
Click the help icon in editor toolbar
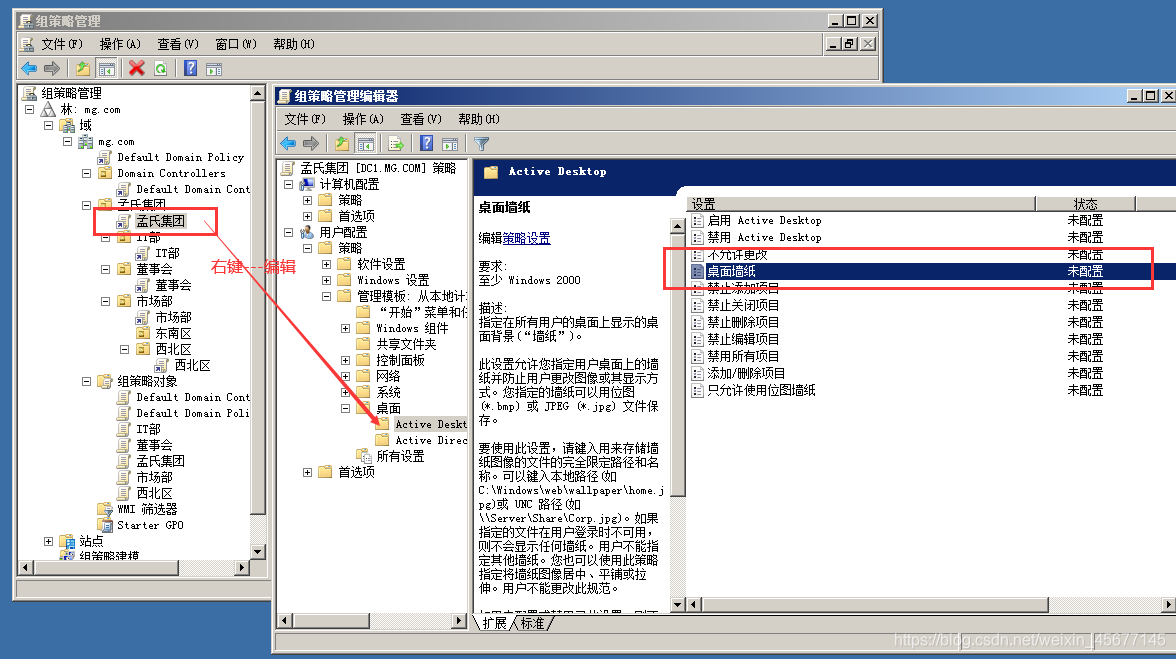426,143
